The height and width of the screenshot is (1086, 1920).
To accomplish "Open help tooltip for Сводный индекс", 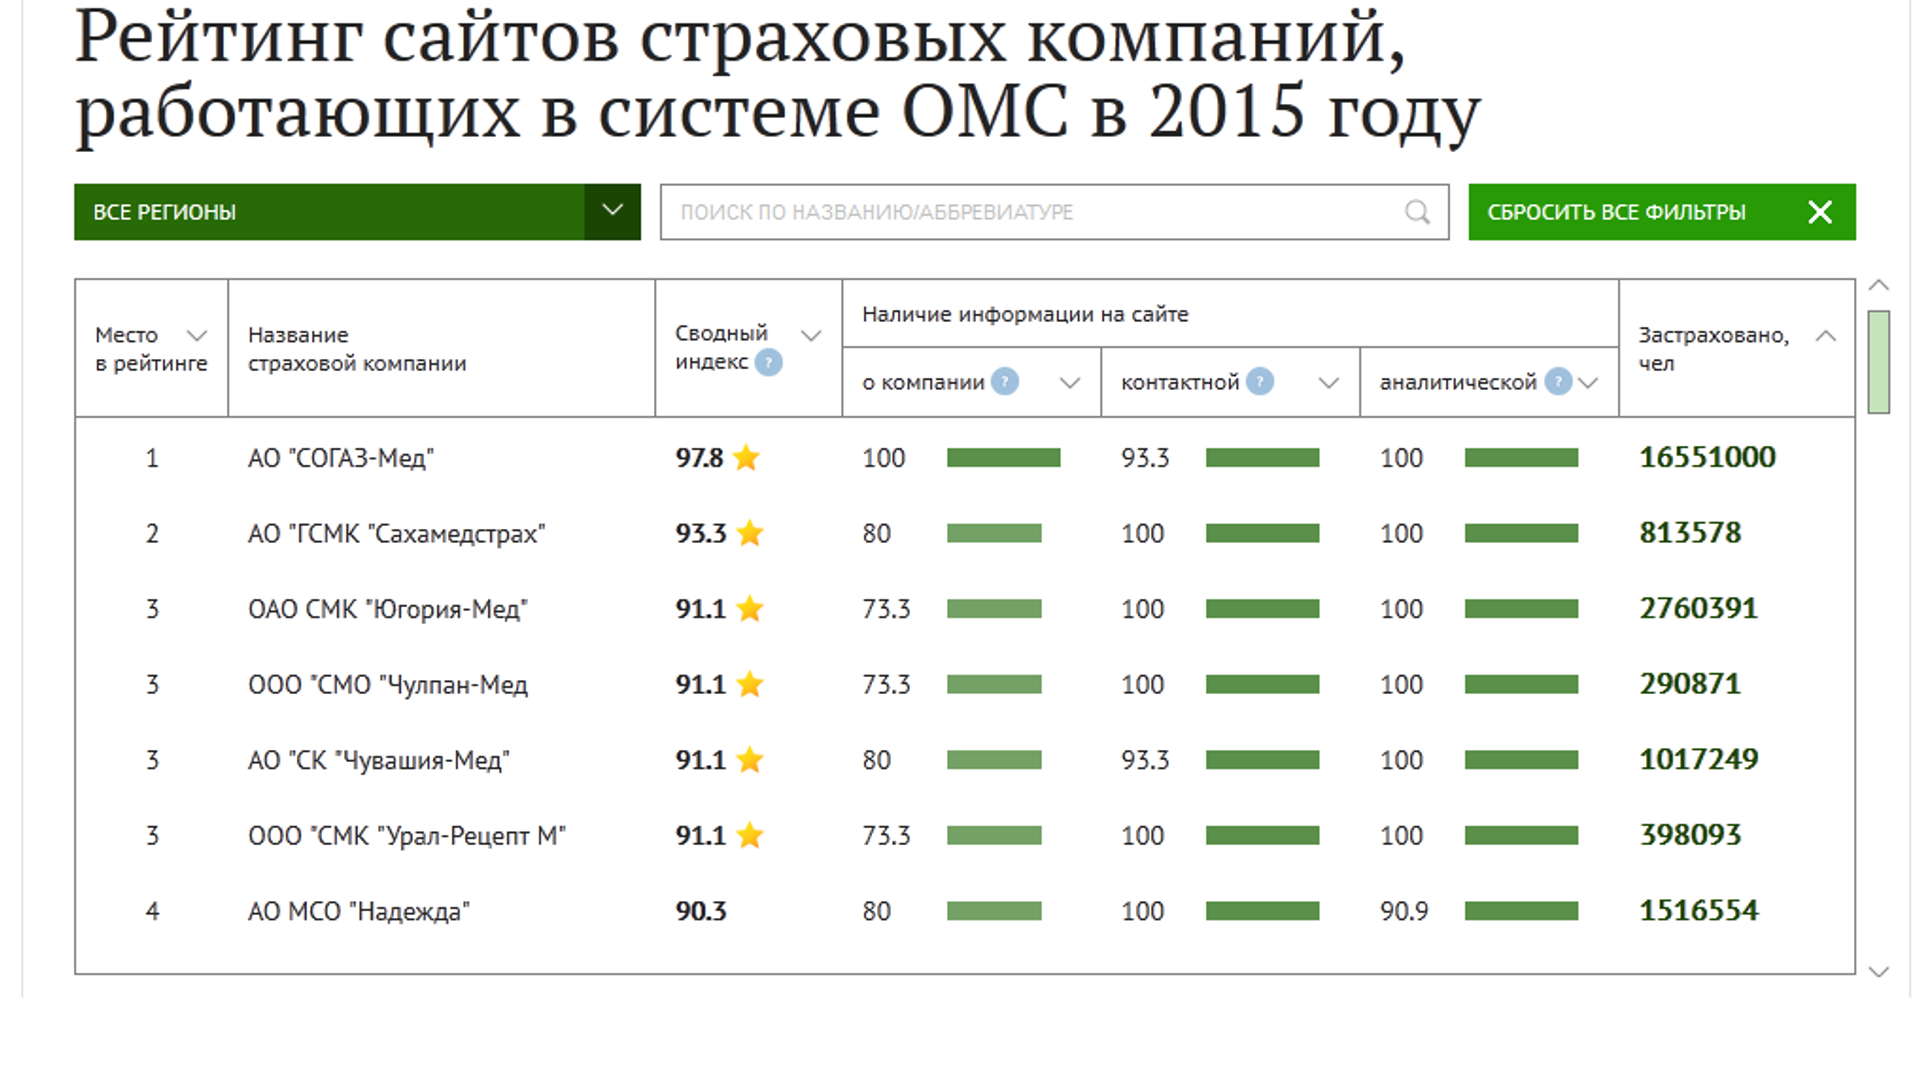I will [768, 362].
